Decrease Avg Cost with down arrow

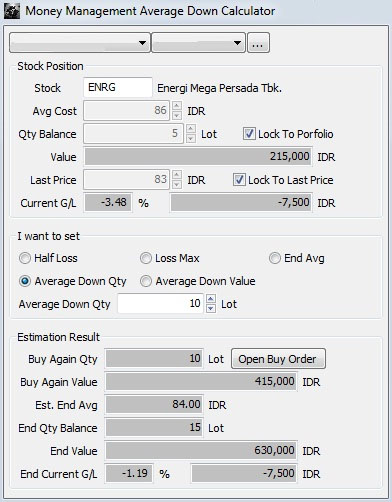click(x=177, y=115)
